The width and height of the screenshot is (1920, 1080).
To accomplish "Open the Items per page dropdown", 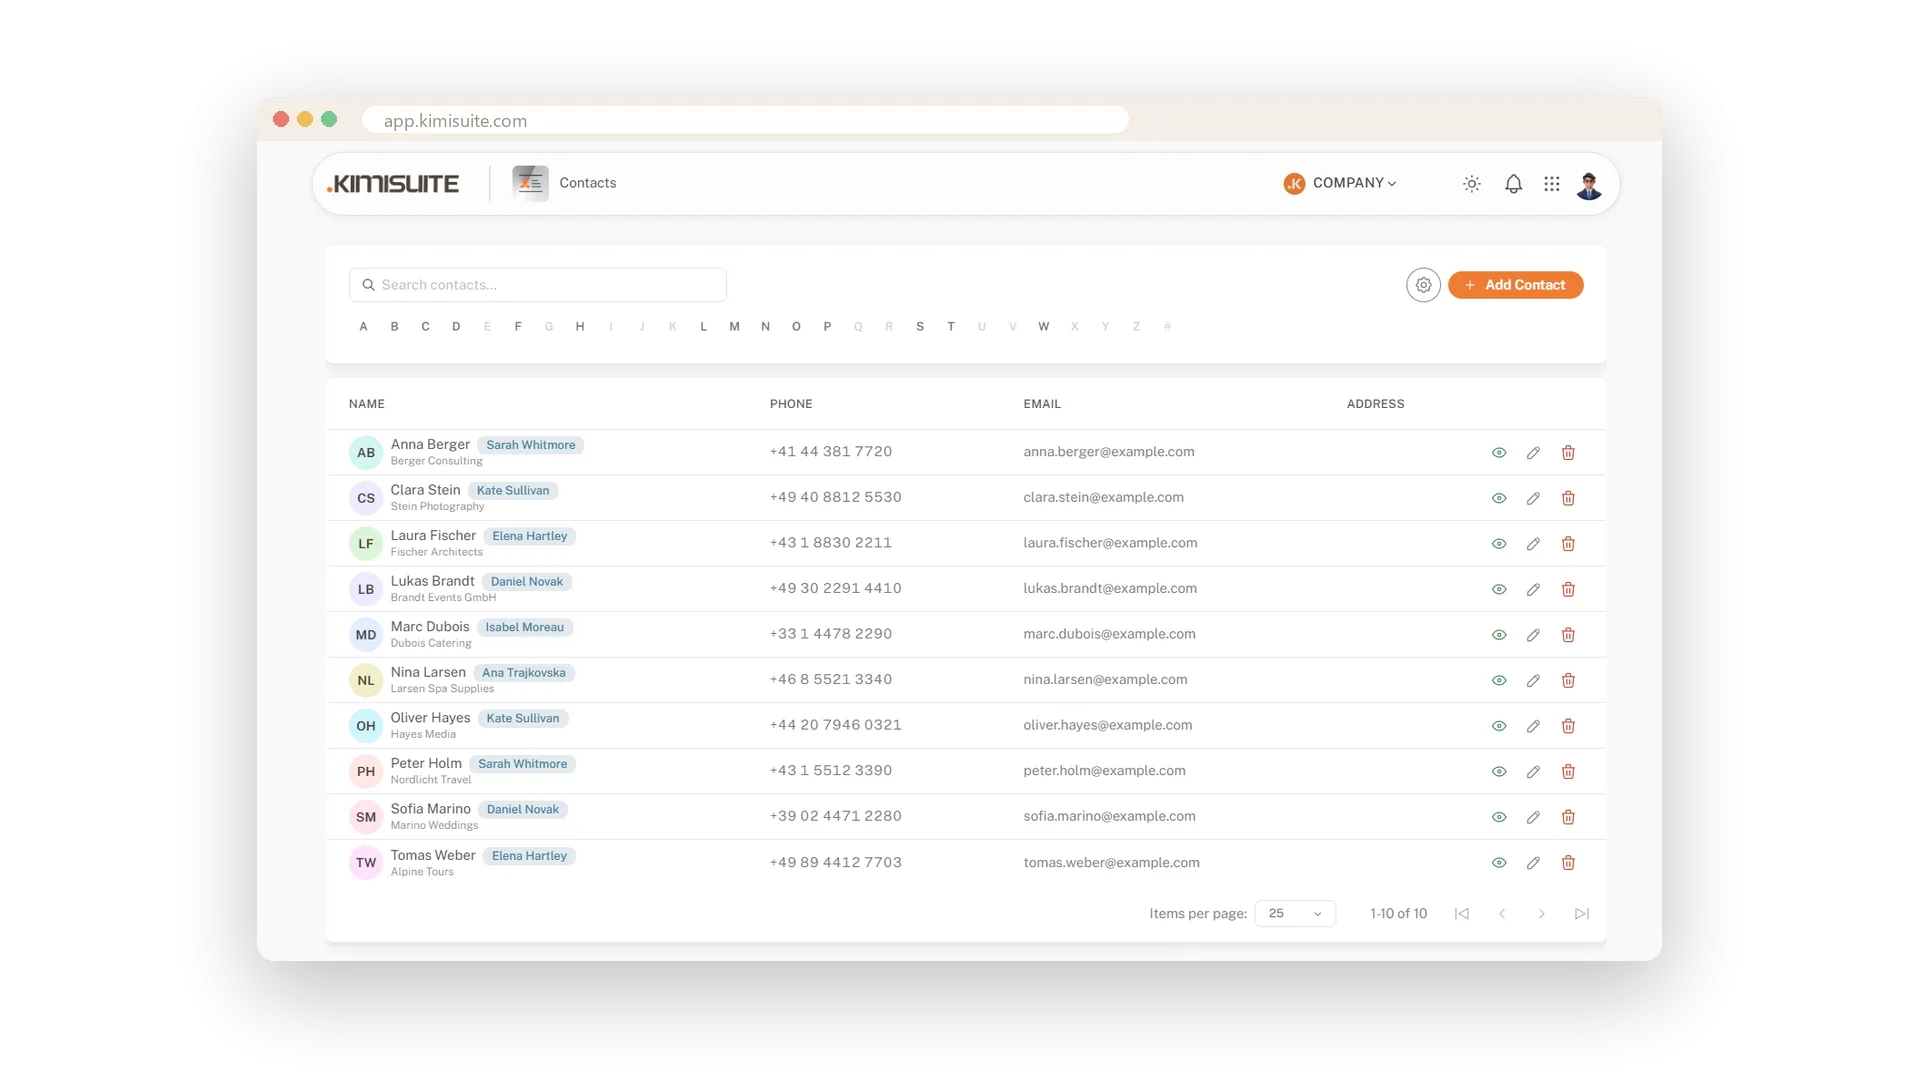I will pyautogui.click(x=1295, y=913).
